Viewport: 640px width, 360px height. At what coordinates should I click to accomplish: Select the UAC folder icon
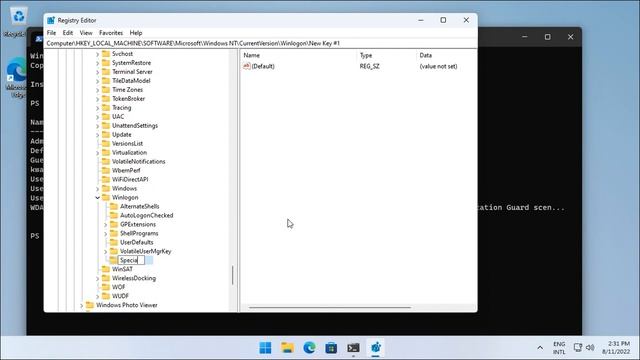[106, 116]
